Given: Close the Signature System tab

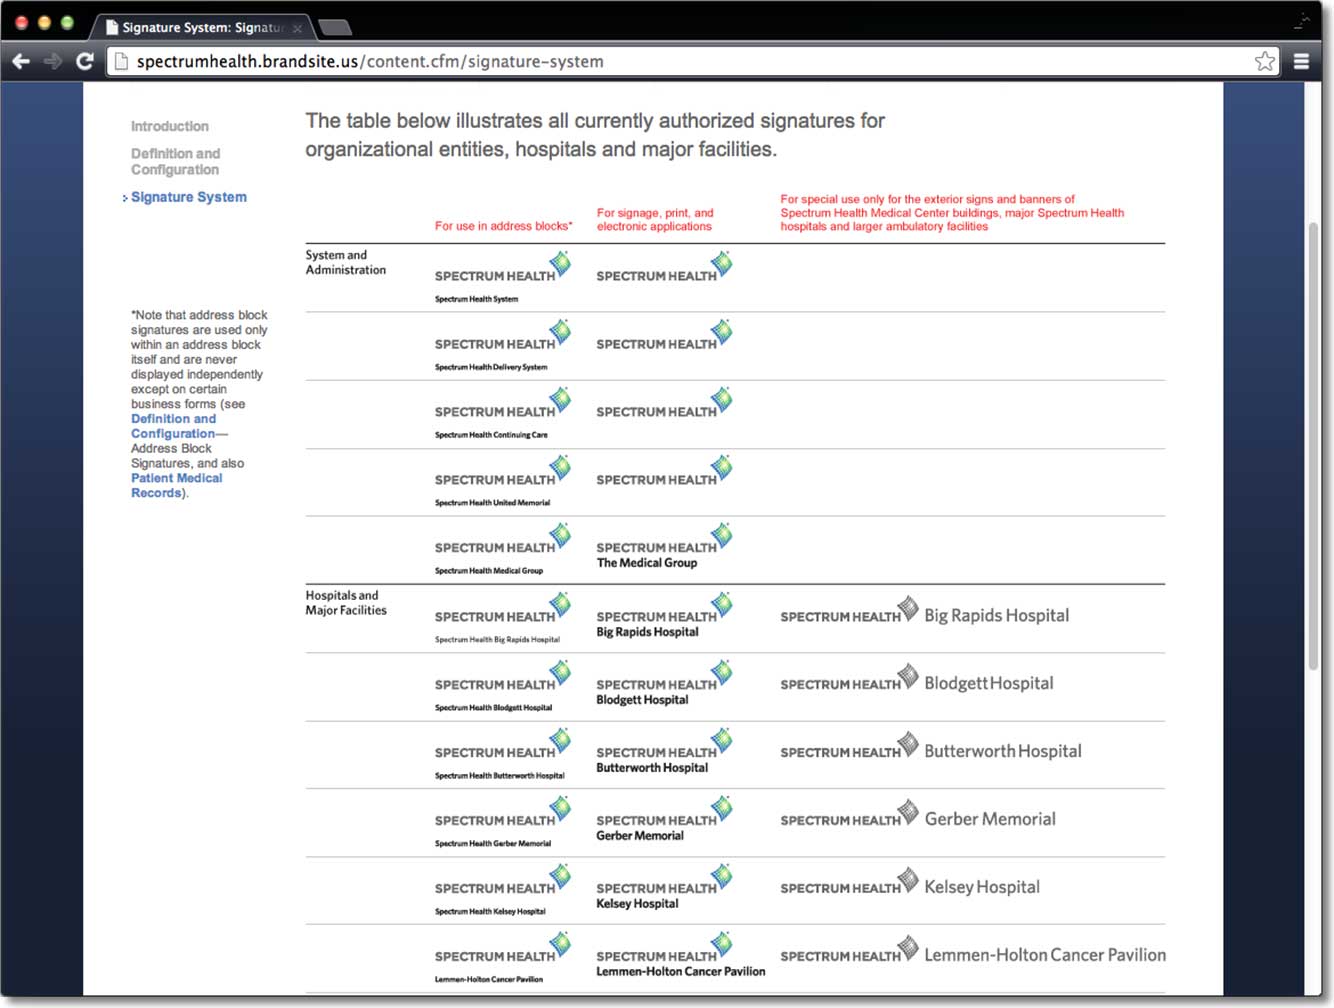Looking at the screenshot, I should [297, 28].
